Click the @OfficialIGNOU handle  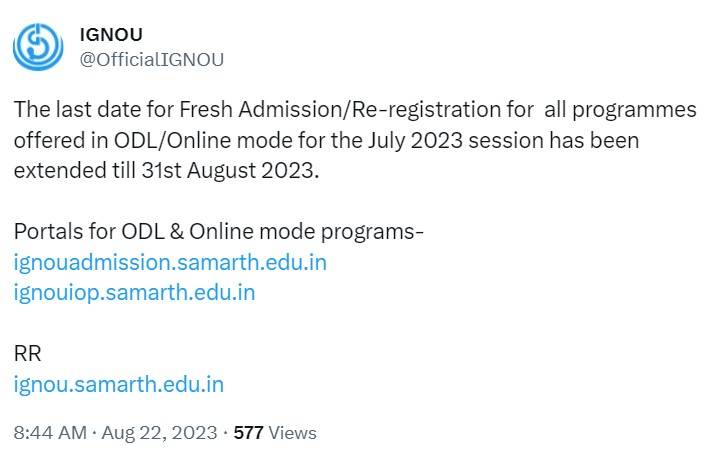tap(151, 59)
